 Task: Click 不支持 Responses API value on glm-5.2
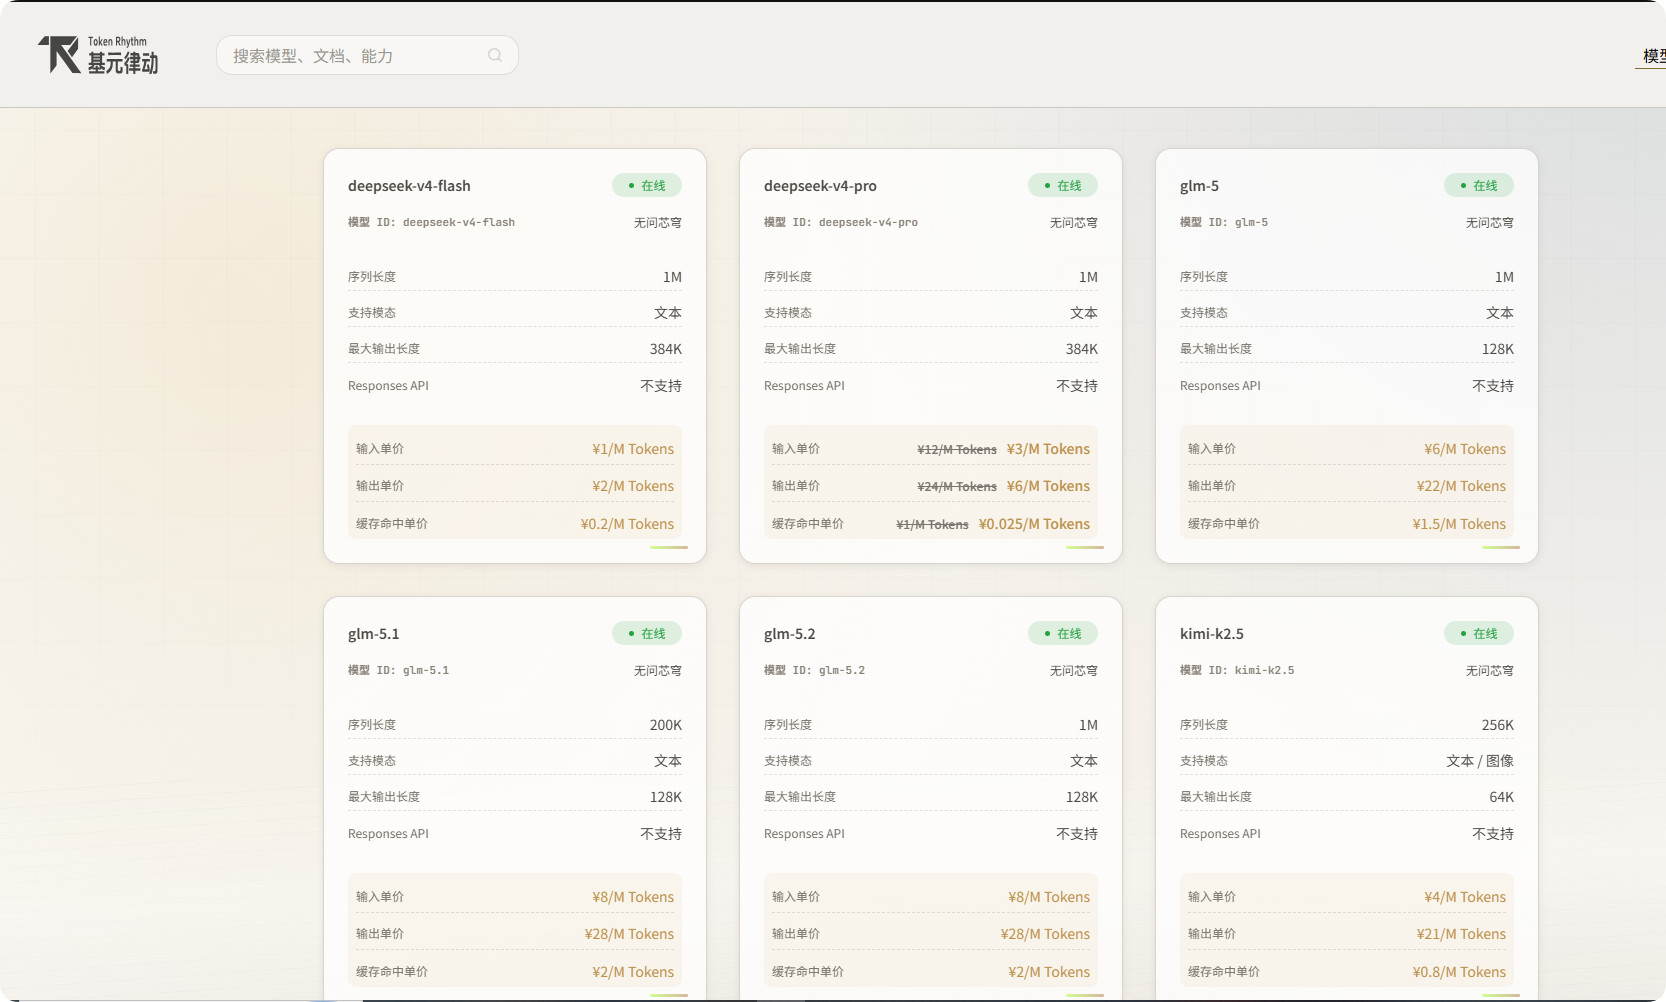(x=1077, y=834)
